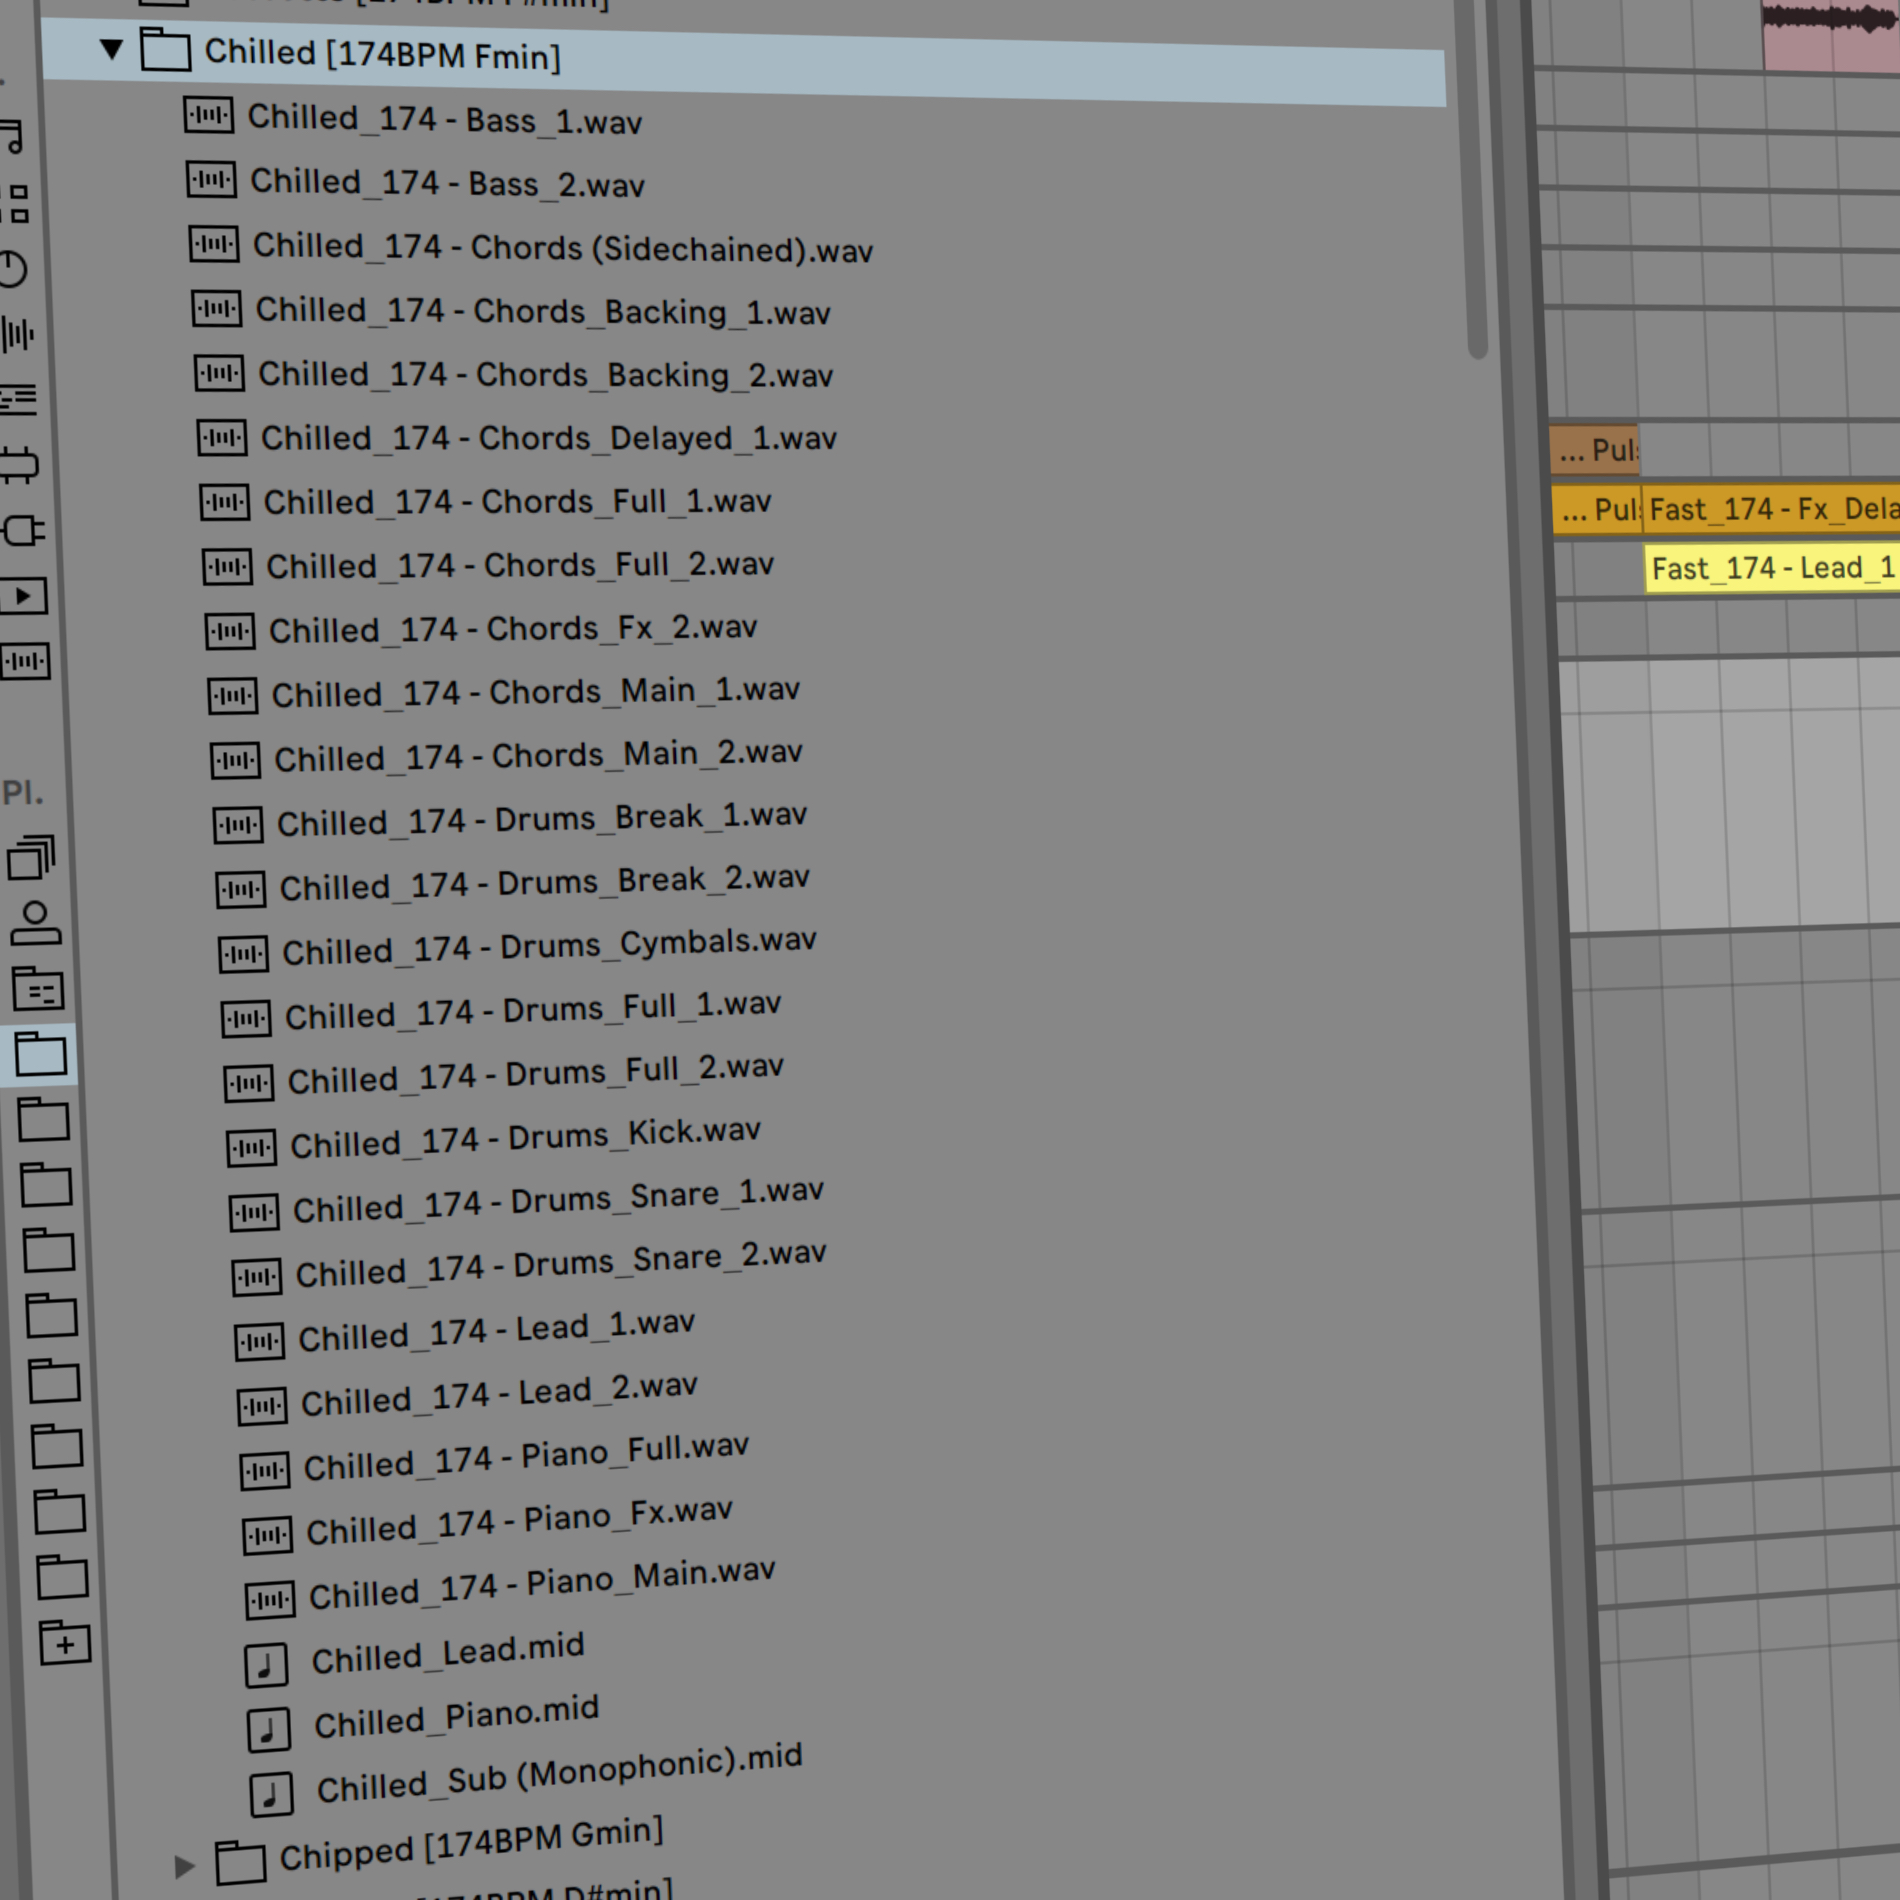Screen dimensions: 1900x1900
Task: Select the highlighted folder in Places
Action: coord(41,1054)
